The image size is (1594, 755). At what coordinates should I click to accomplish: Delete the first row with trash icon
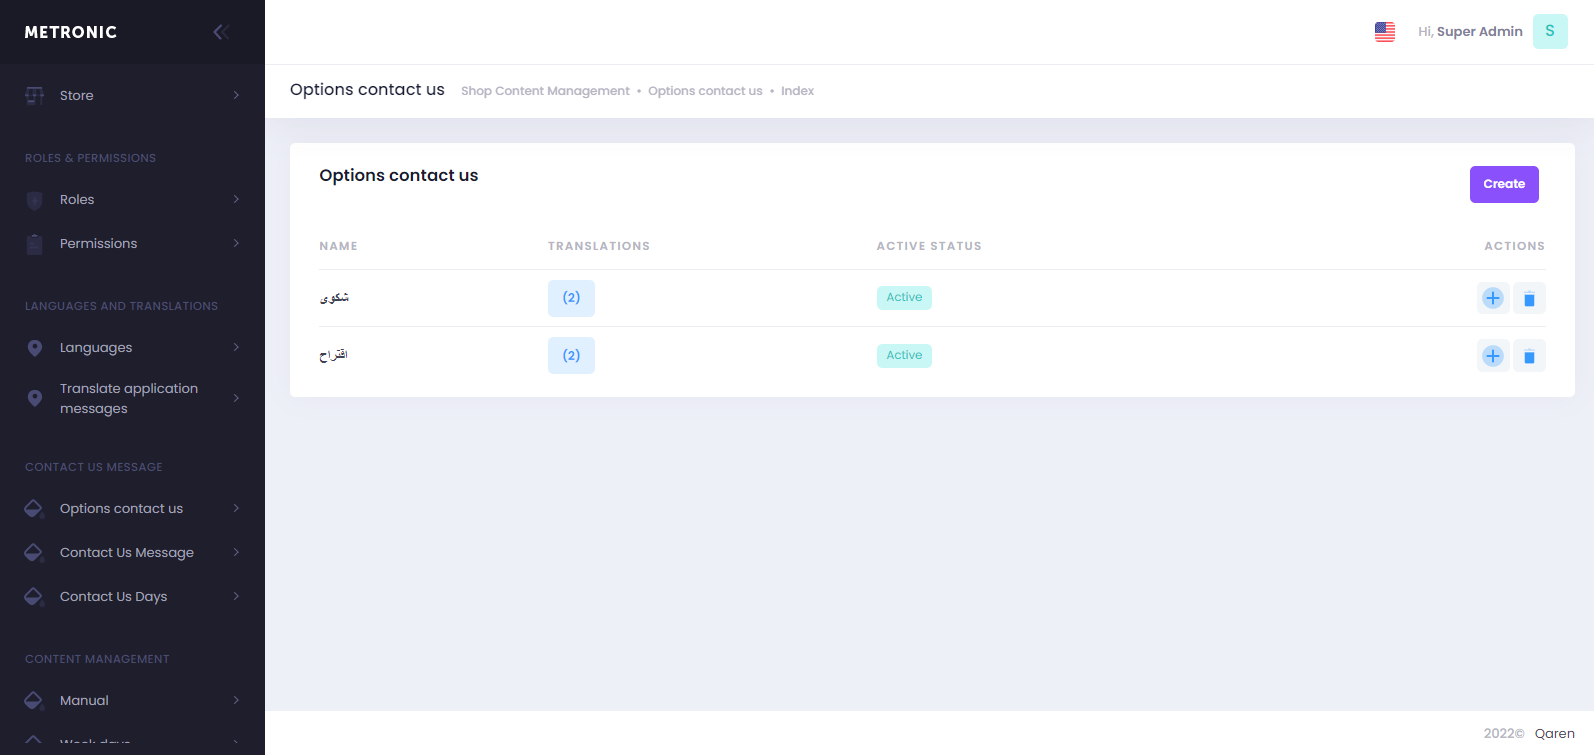click(1529, 298)
